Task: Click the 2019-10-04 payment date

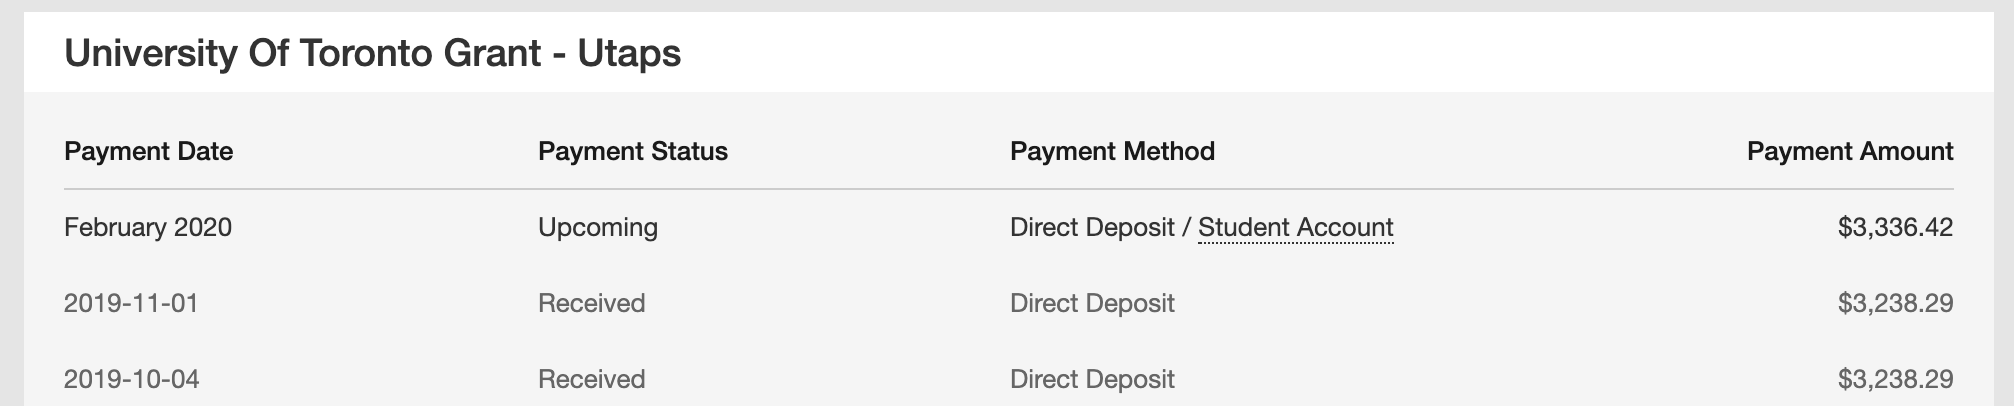Action: (131, 379)
